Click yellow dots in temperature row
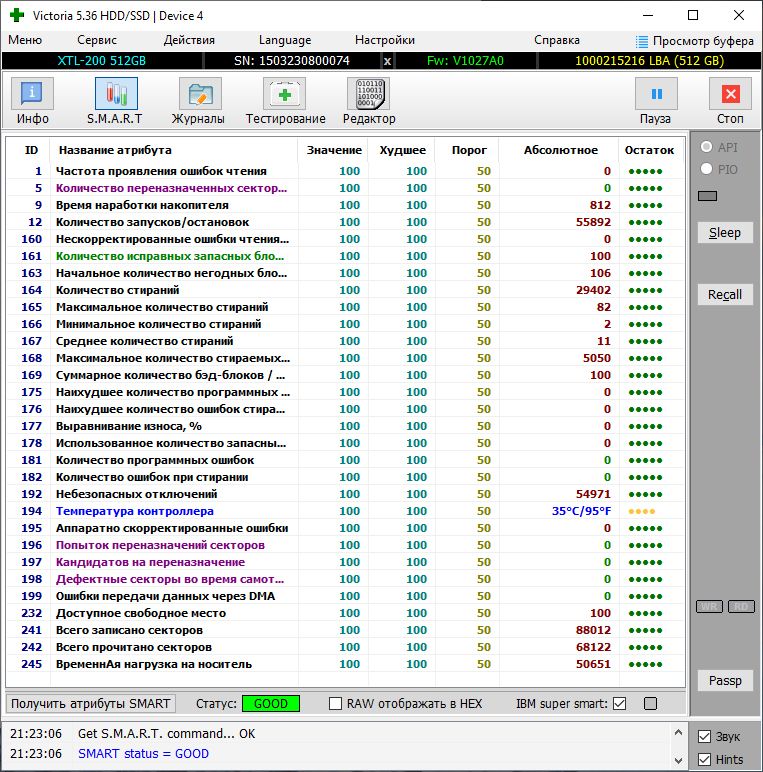This screenshot has height=772, width=763. tap(642, 512)
